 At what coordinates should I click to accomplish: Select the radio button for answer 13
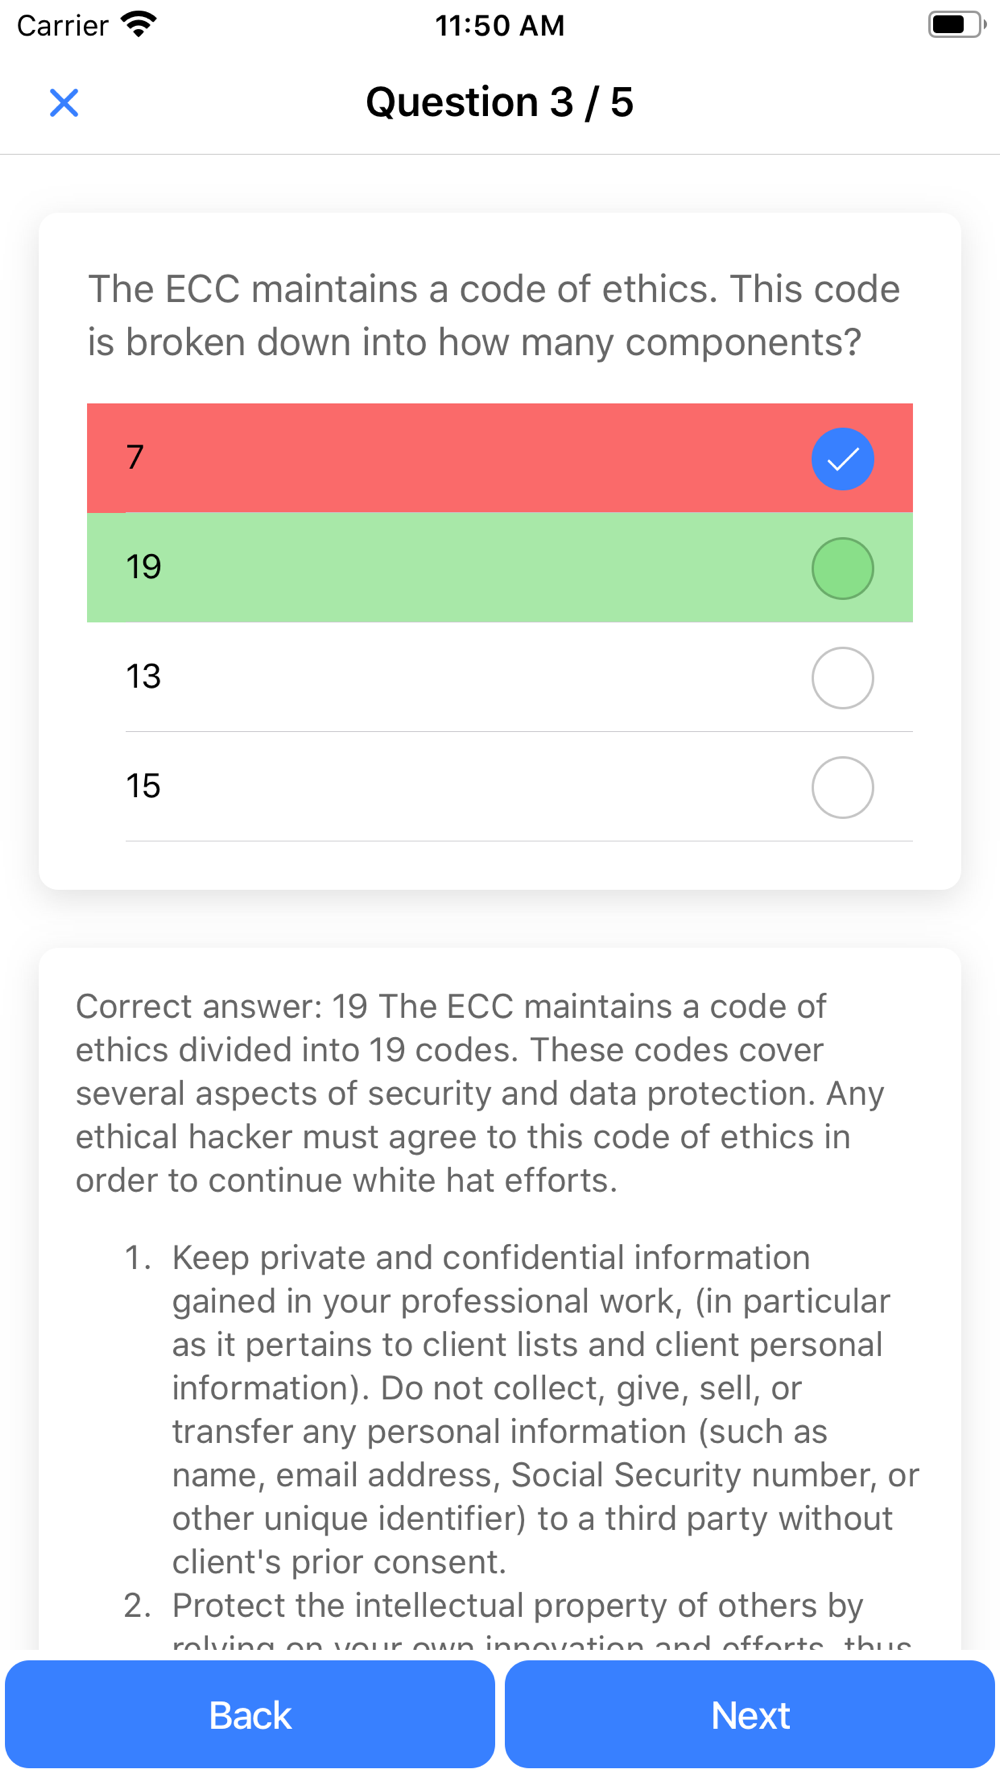(x=842, y=678)
